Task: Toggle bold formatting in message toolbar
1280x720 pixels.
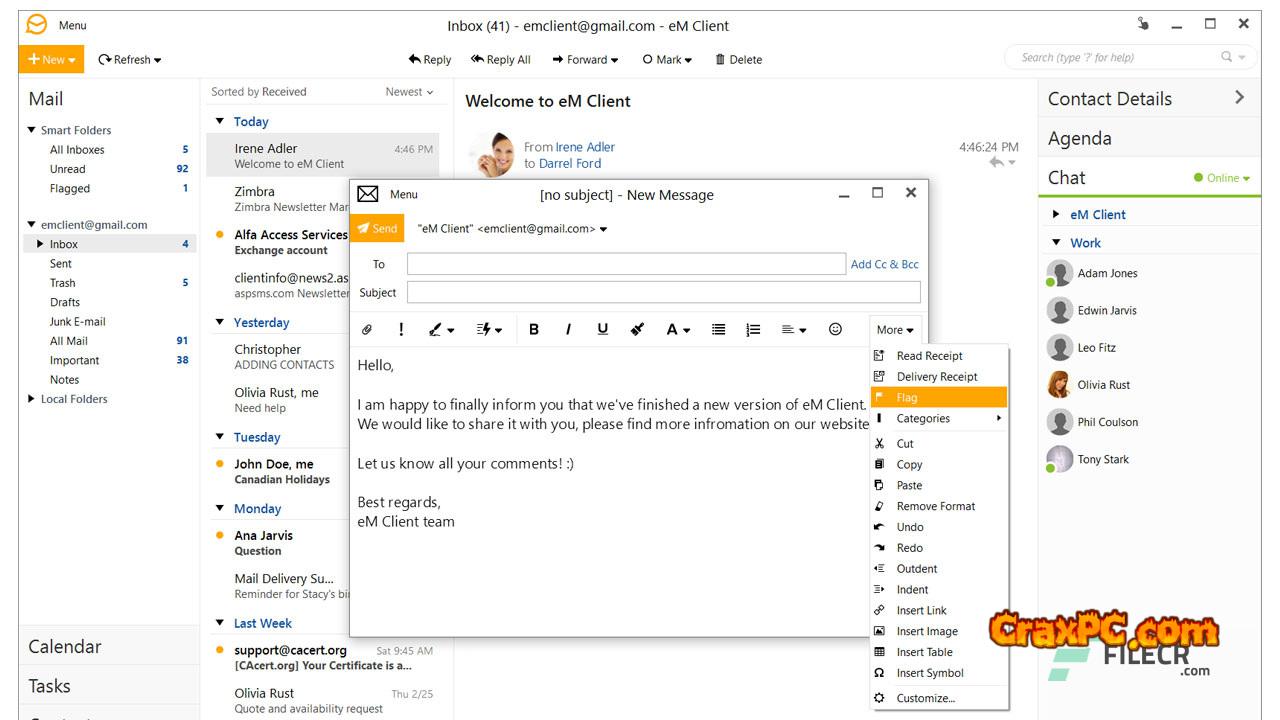Action: pyautogui.click(x=534, y=330)
